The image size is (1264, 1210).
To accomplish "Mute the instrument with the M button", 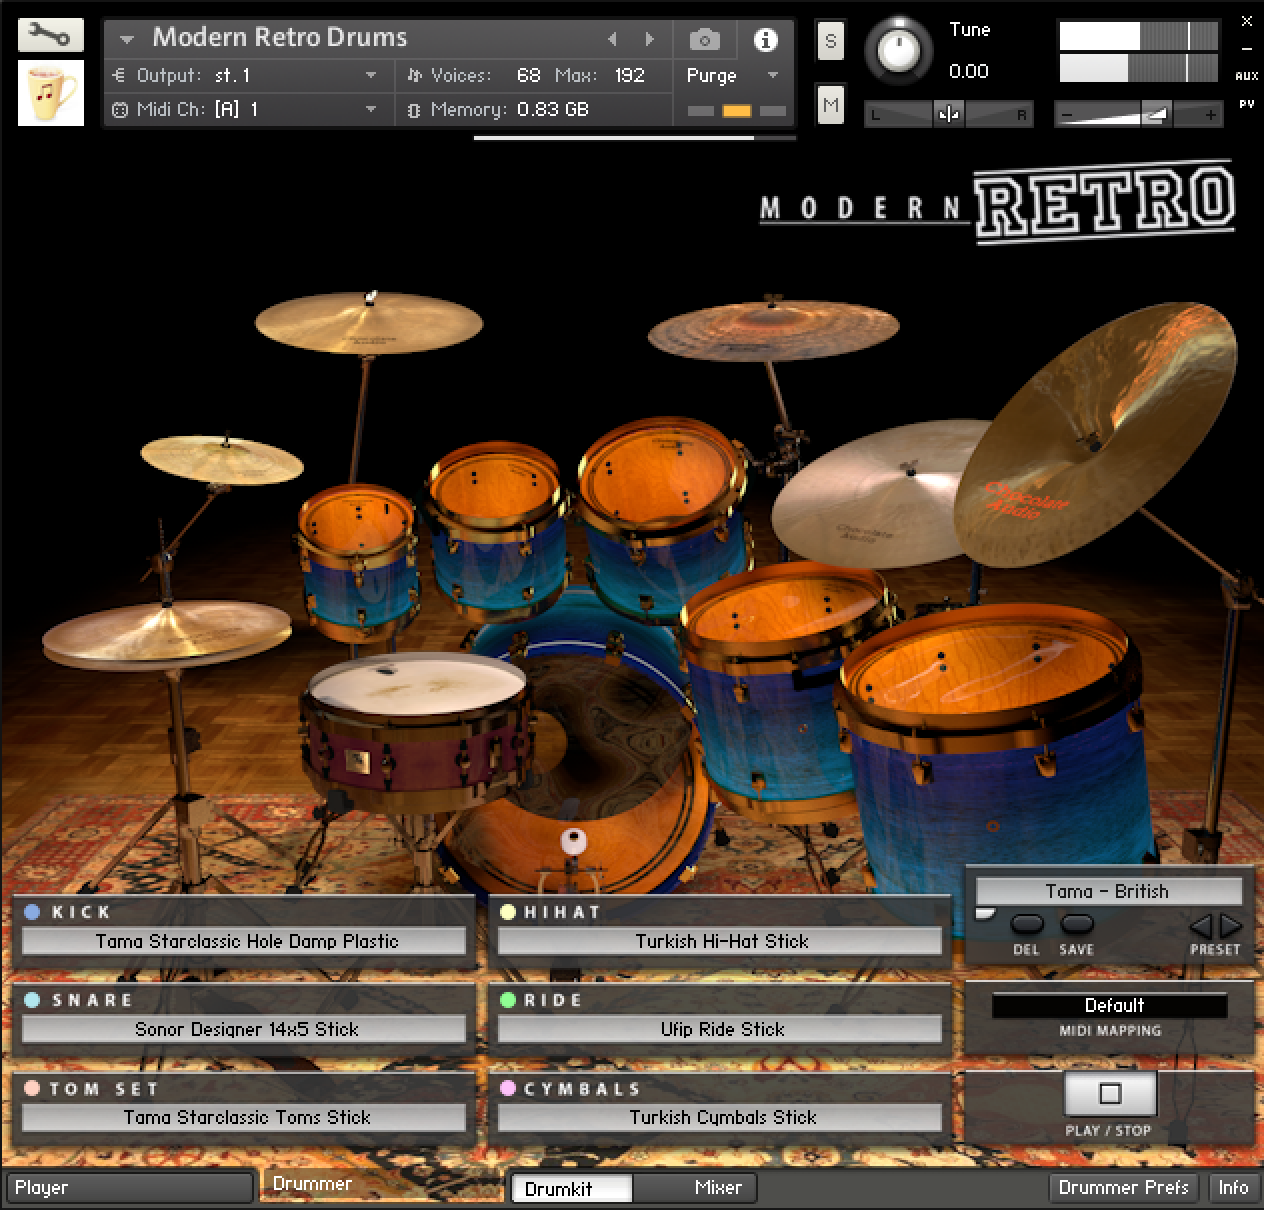I will point(830,104).
